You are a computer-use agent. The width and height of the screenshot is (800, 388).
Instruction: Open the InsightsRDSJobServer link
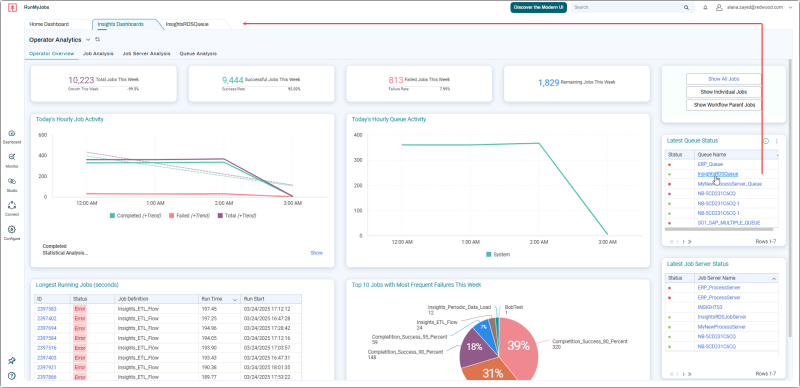point(721,317)
